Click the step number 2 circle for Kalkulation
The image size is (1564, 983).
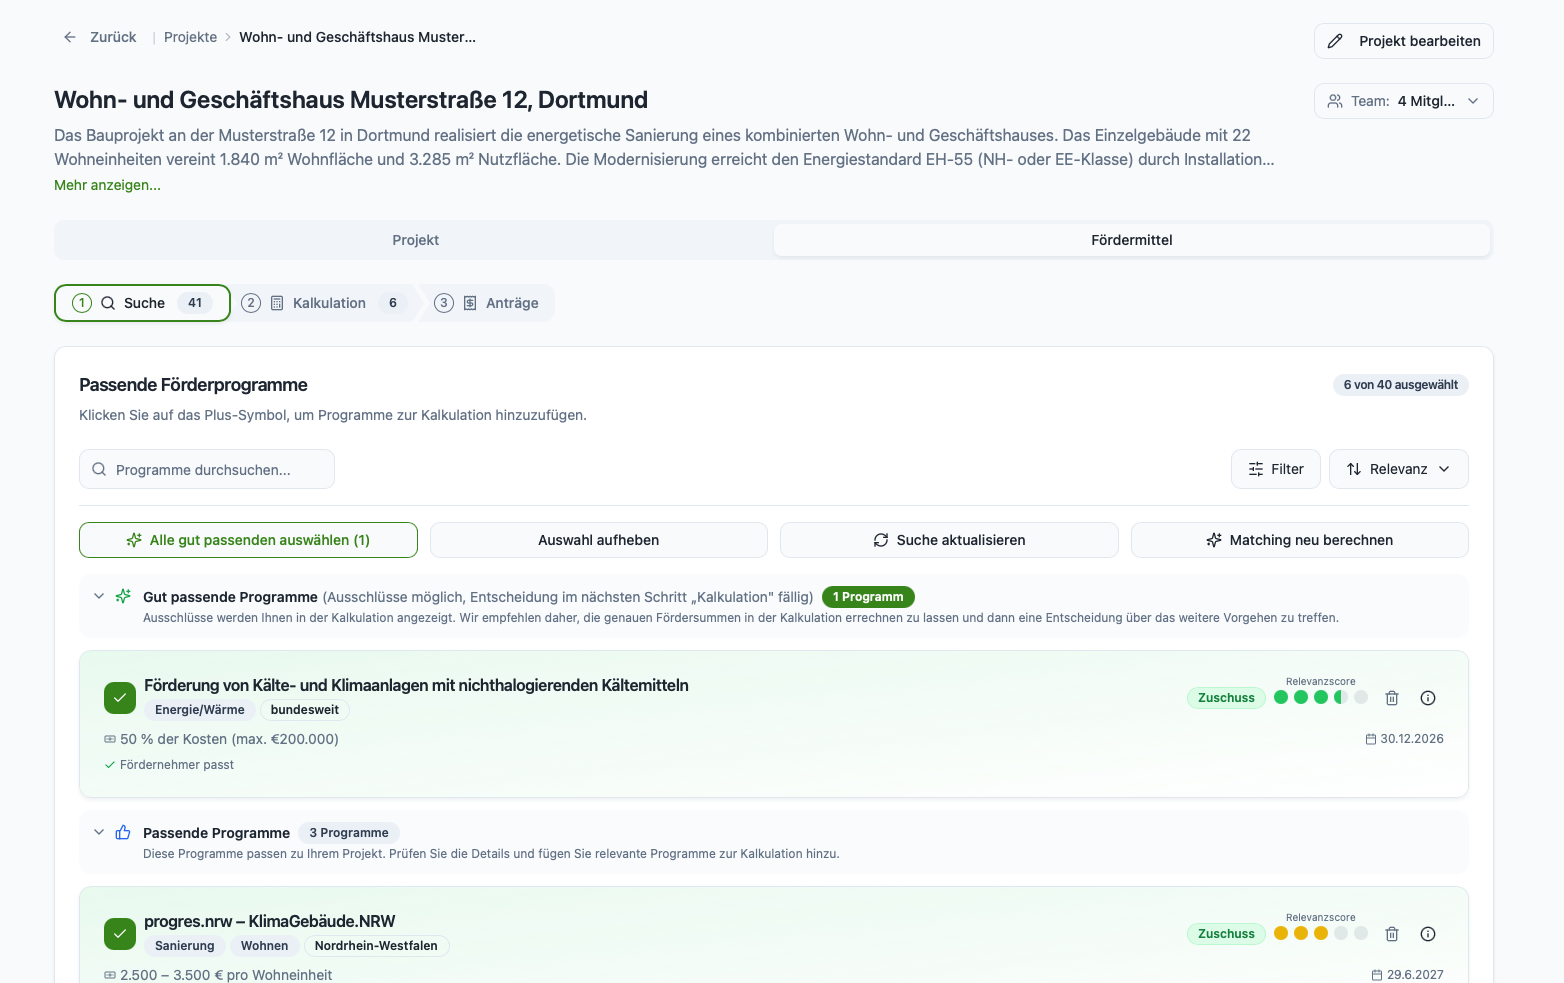[x=251, y=303]
